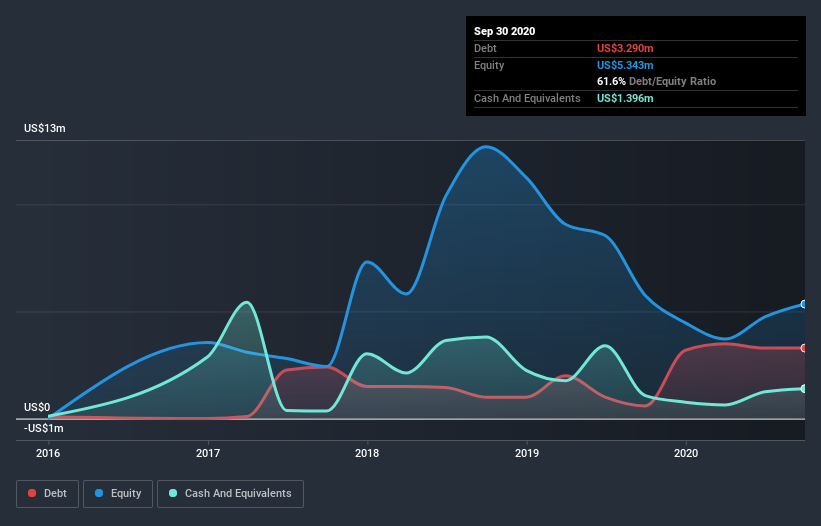Click the blue Equity endpoint marker
Viewport: 821px width, 526px height.
coord(804,304)
